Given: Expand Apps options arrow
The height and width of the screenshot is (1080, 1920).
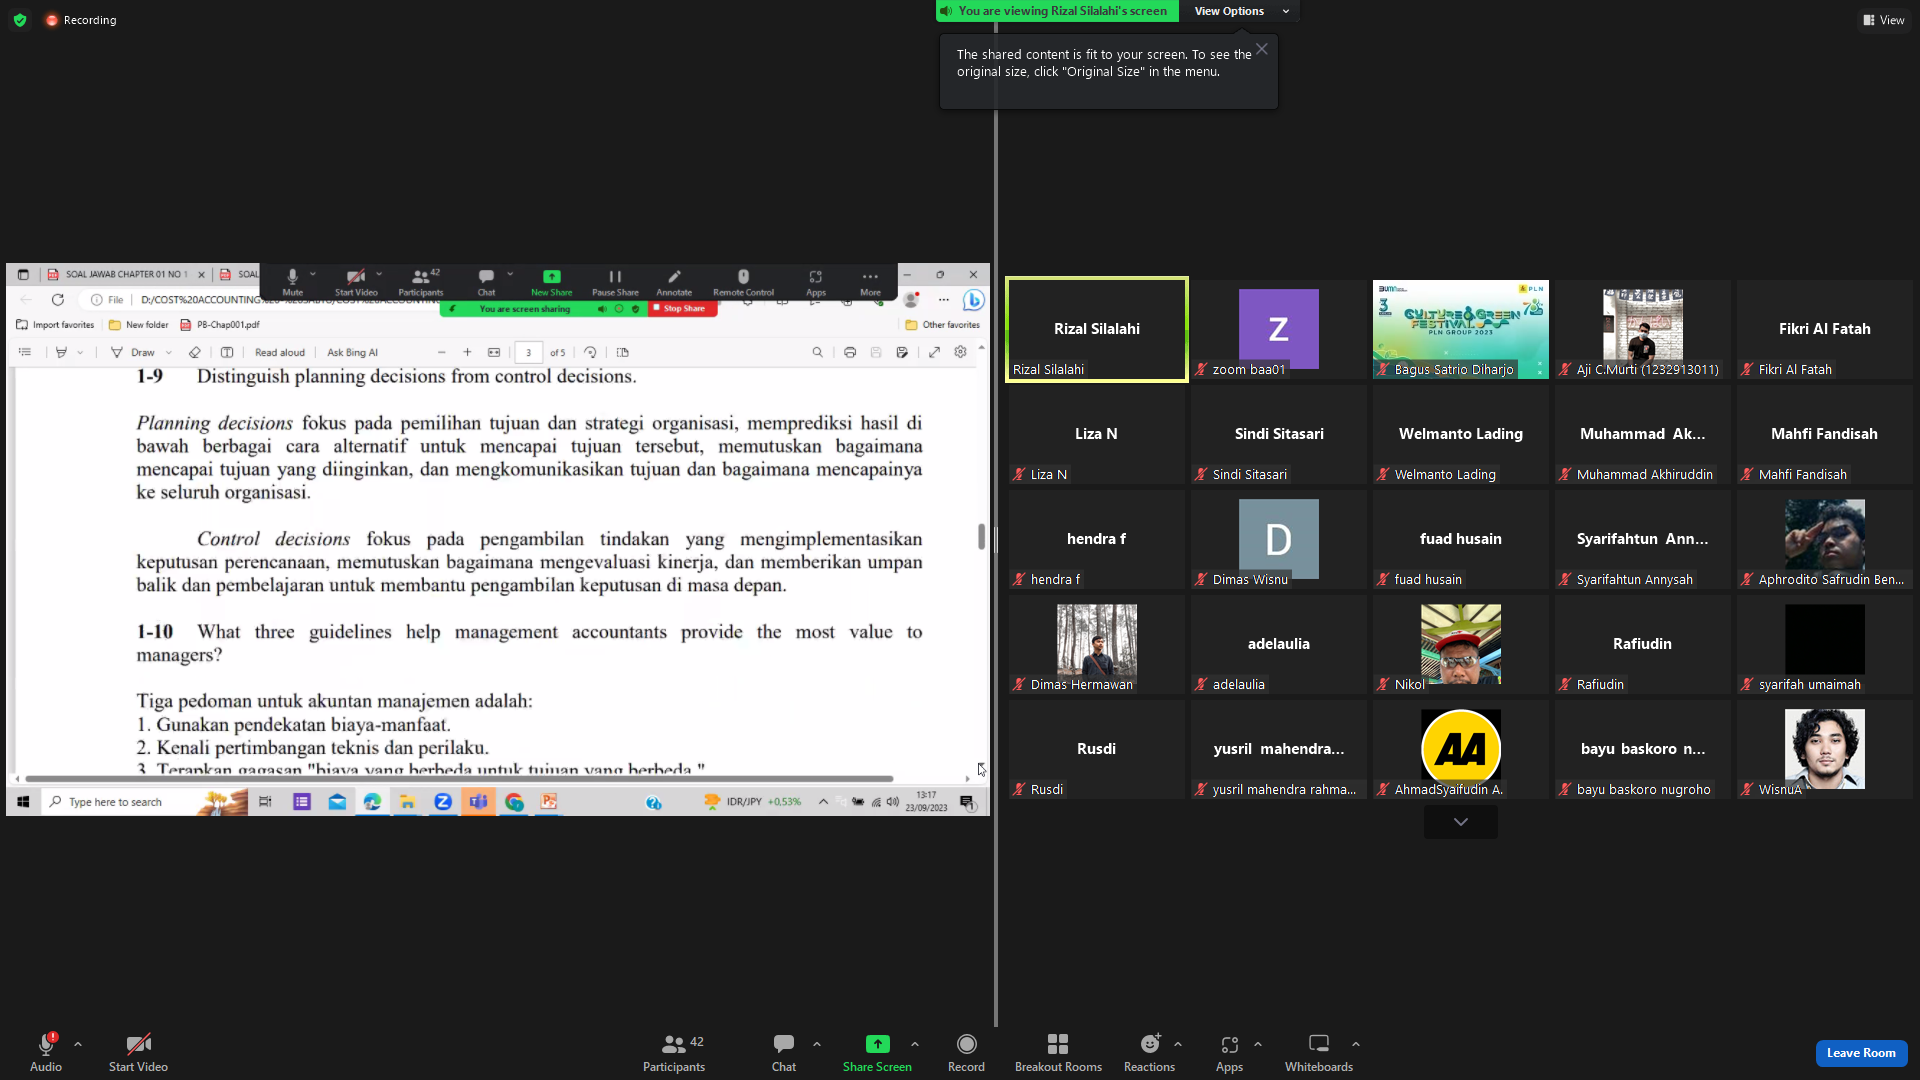Looking at the screenshot, I should coord(1258,1044).
